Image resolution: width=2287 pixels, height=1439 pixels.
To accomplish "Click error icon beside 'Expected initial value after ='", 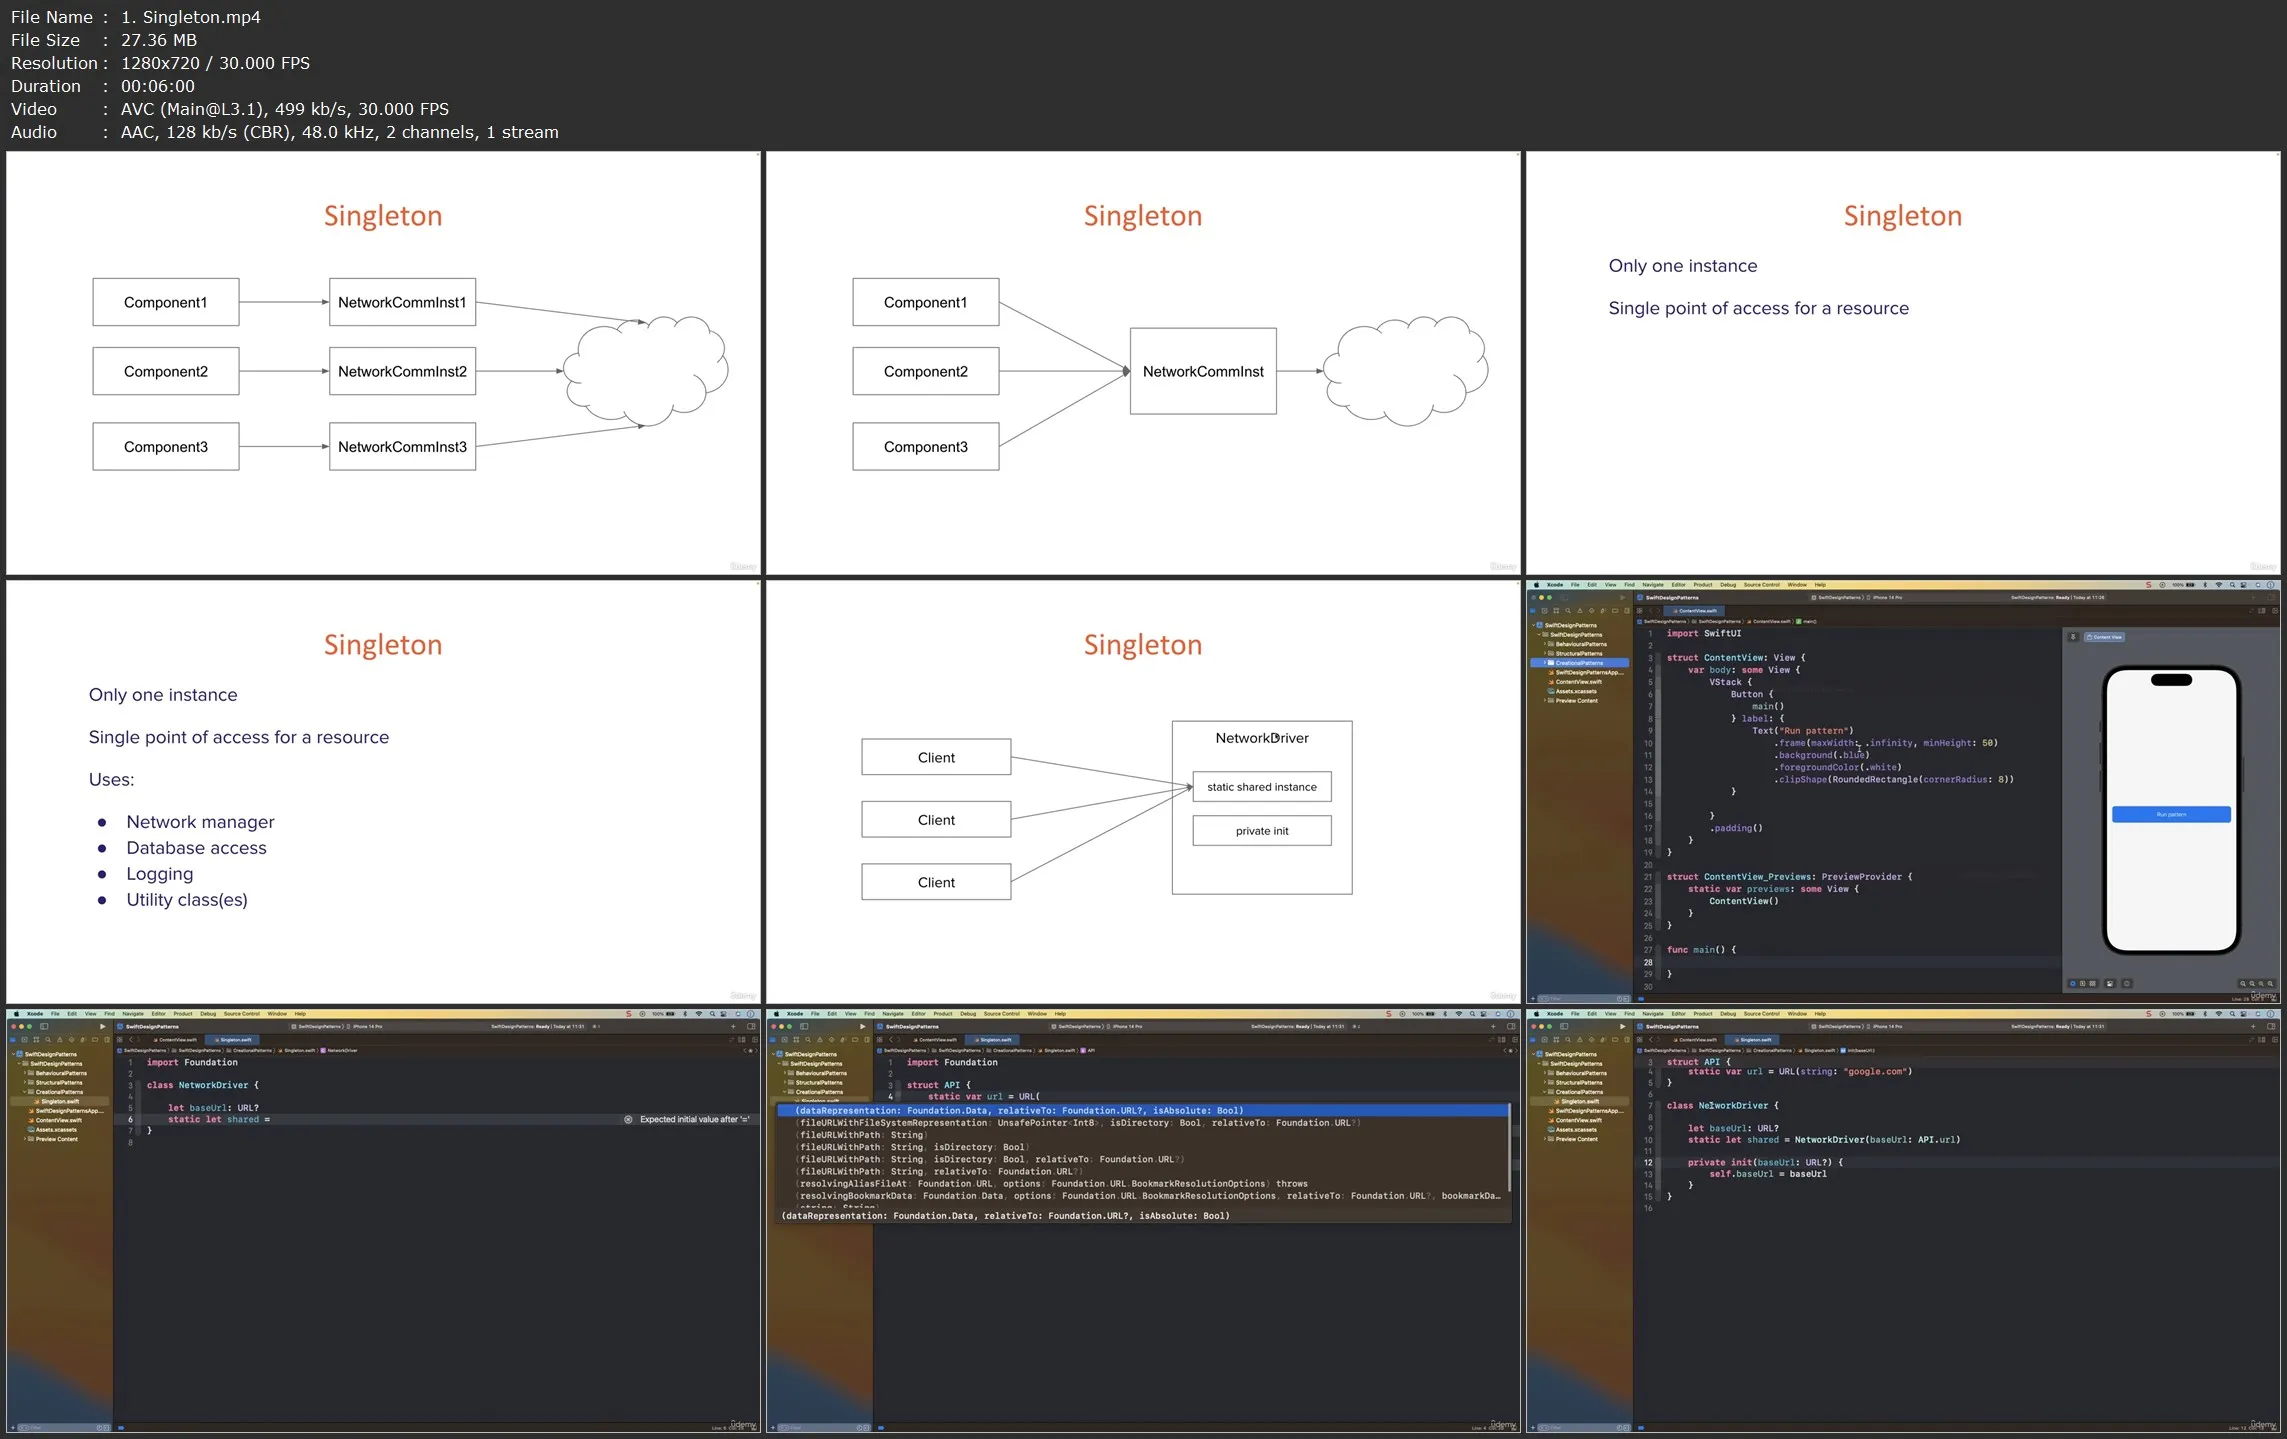I will pos(628,1119).
